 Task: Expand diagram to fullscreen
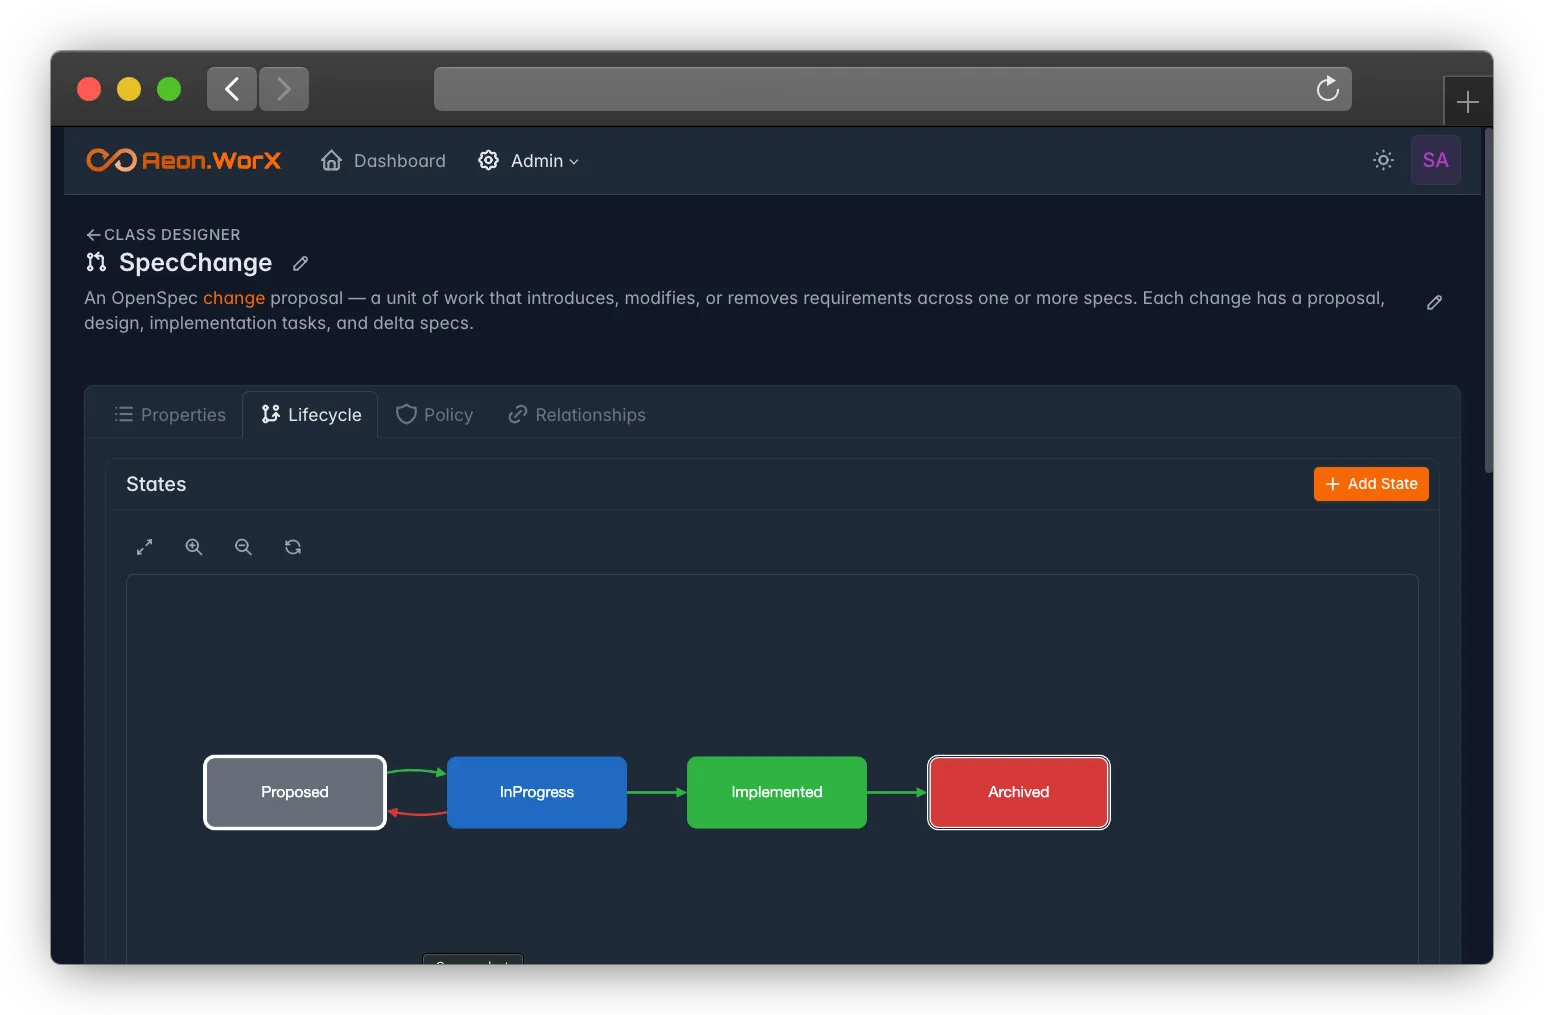coord(144,547)
